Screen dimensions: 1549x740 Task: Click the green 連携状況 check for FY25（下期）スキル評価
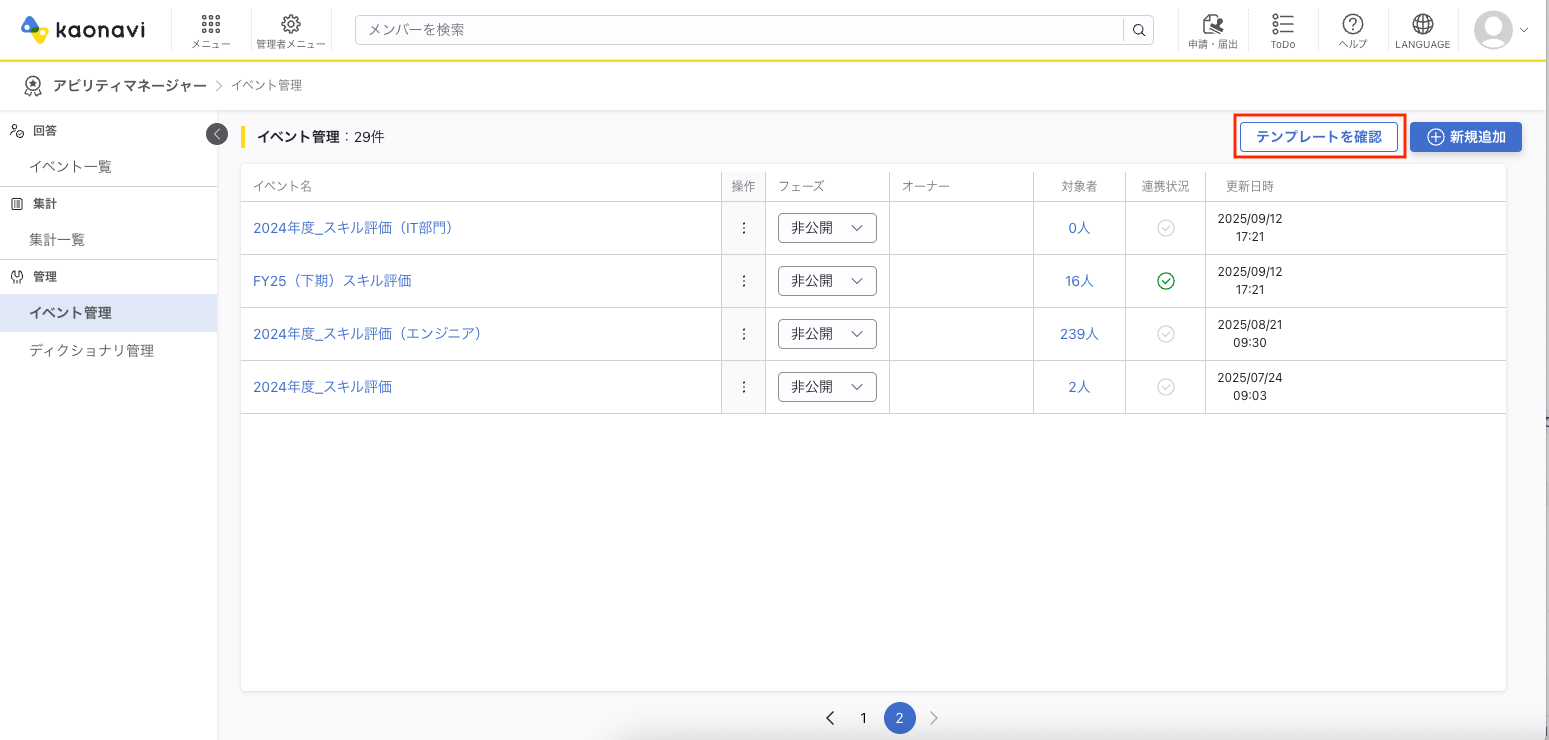[x=1165, y=281]
